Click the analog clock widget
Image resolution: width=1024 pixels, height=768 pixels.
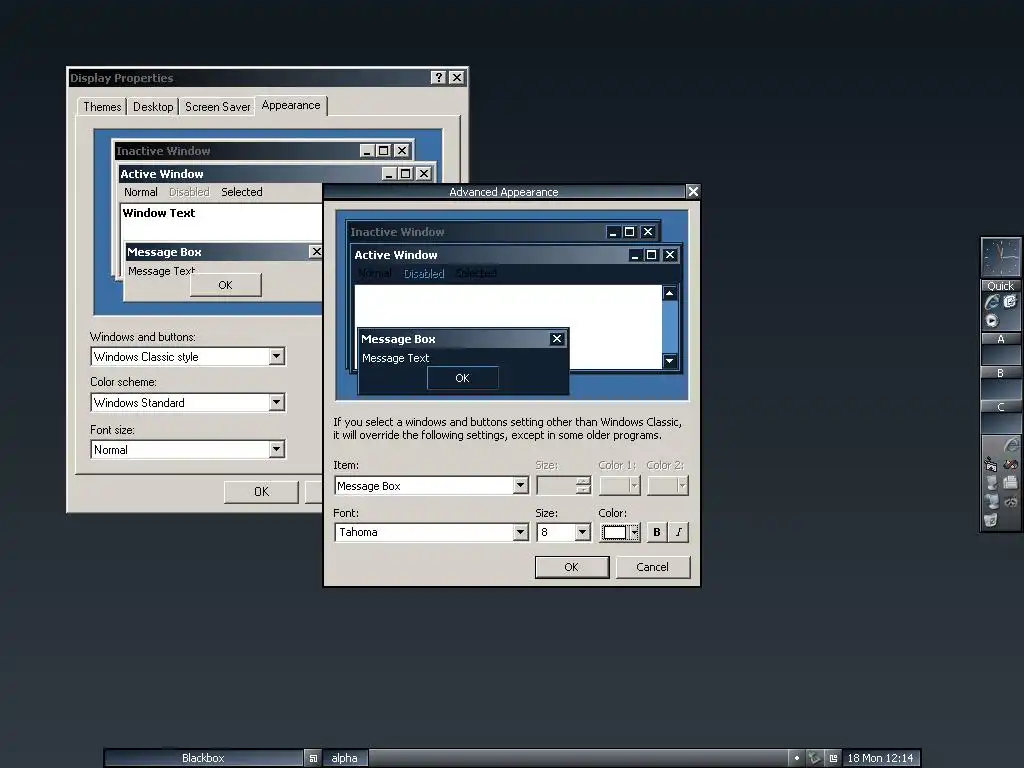pos(1000,257)
